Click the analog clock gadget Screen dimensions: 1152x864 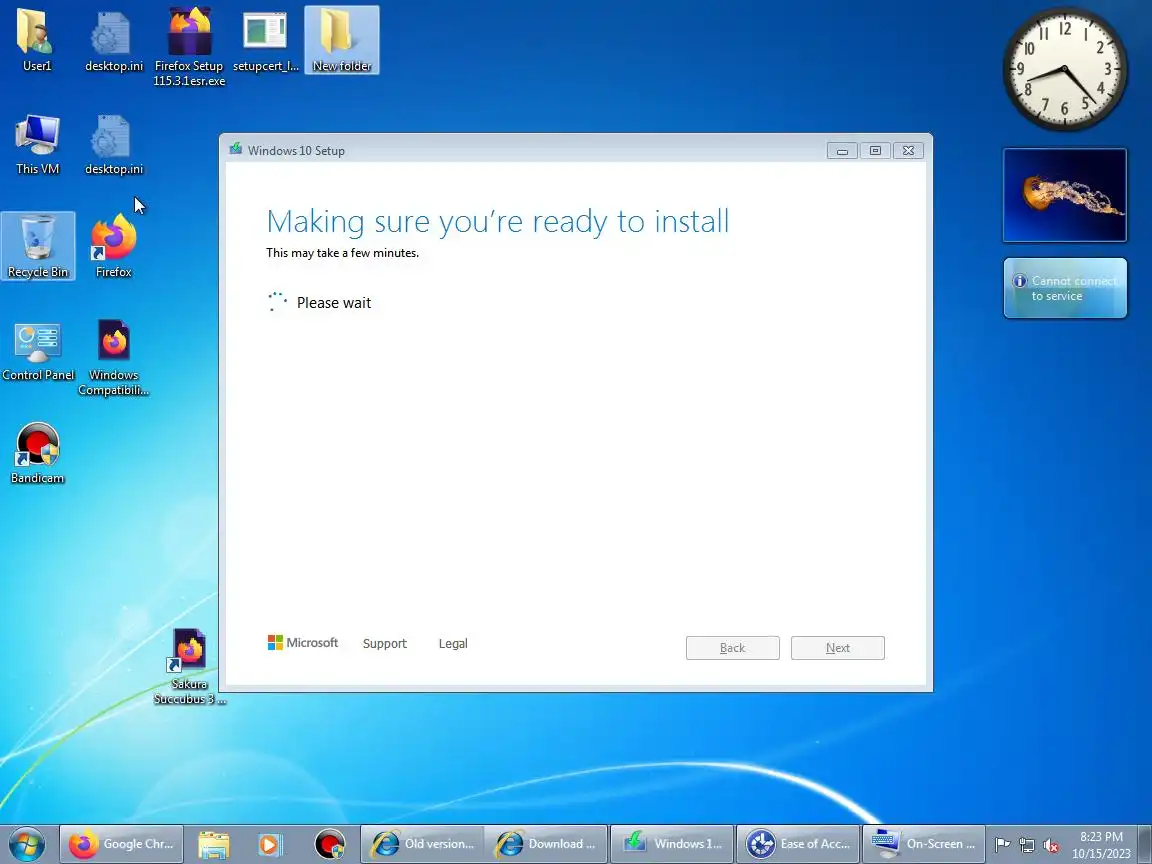[x=1065, y=70]
